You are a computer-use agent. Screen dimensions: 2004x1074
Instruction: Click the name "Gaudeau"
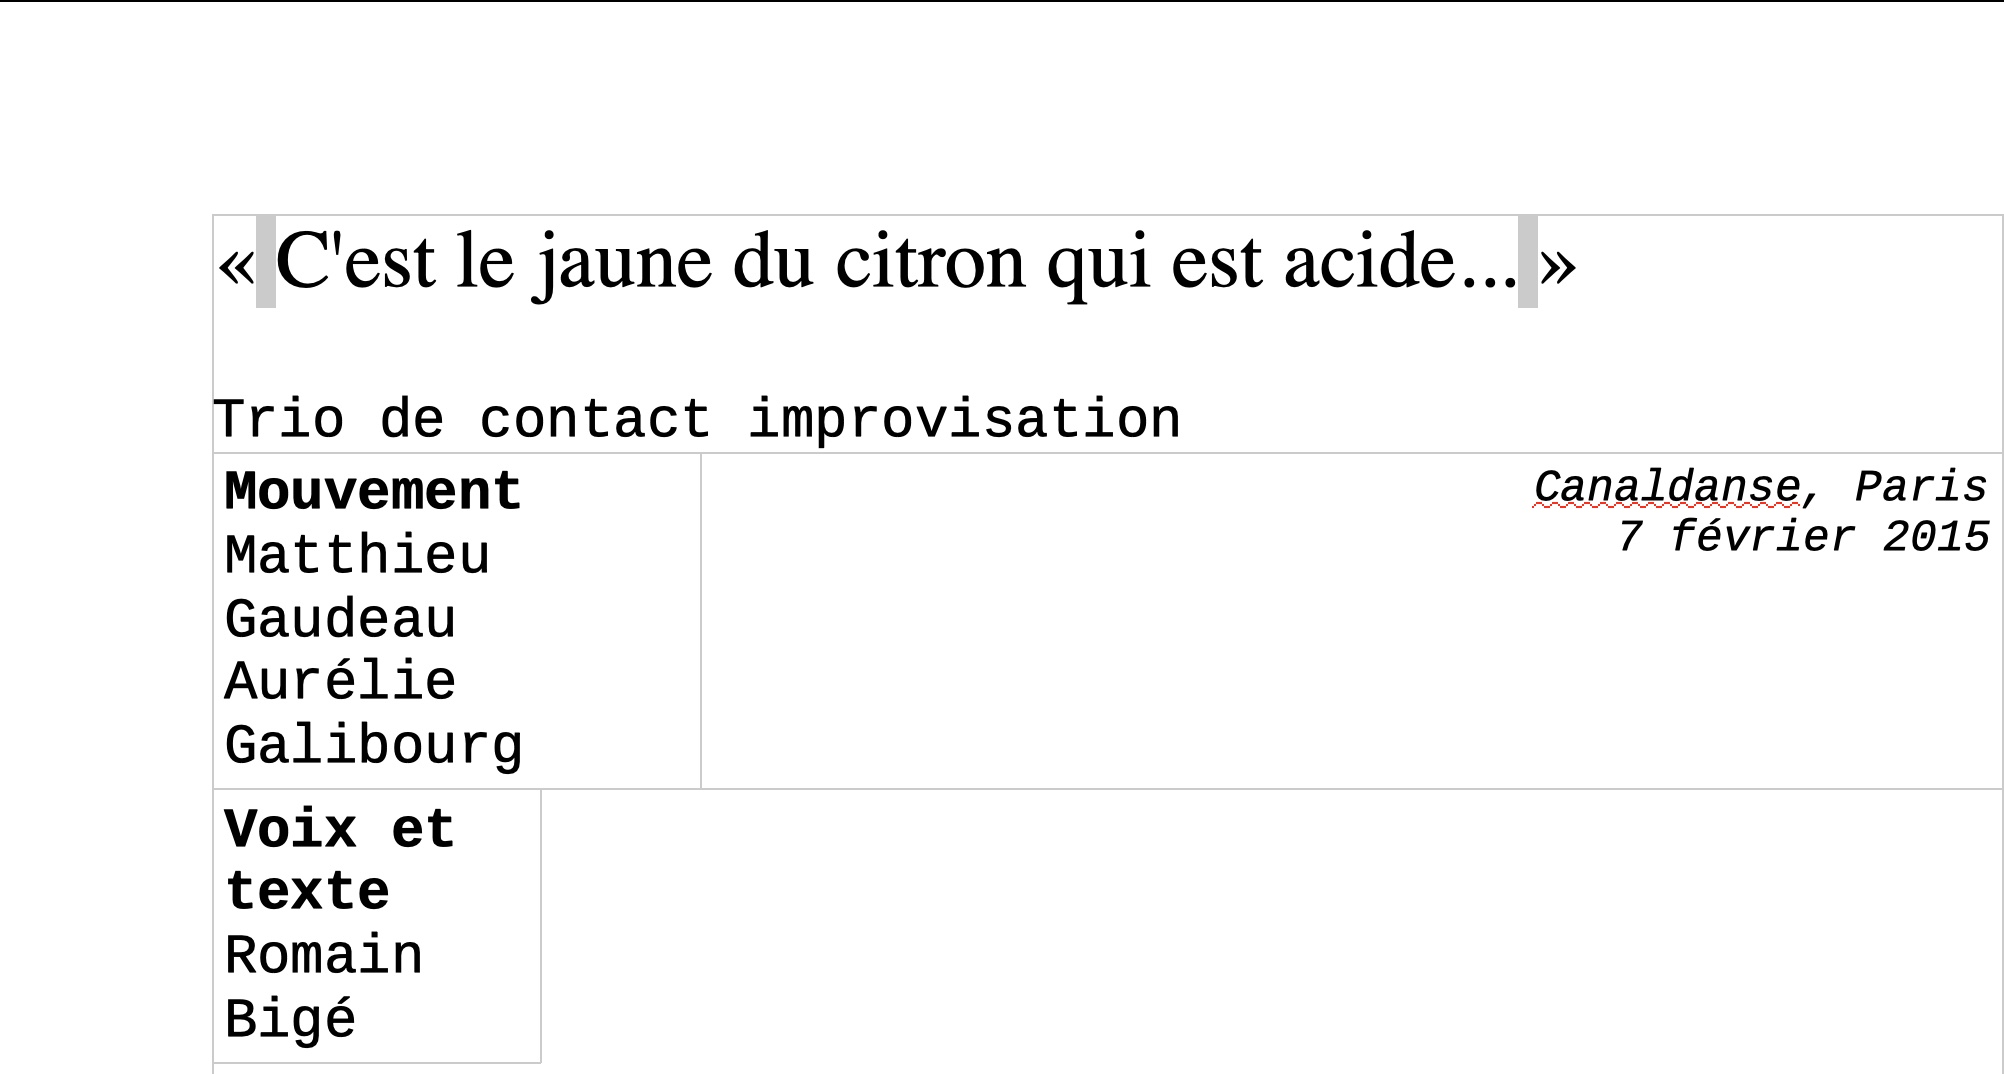pos(340,620)
